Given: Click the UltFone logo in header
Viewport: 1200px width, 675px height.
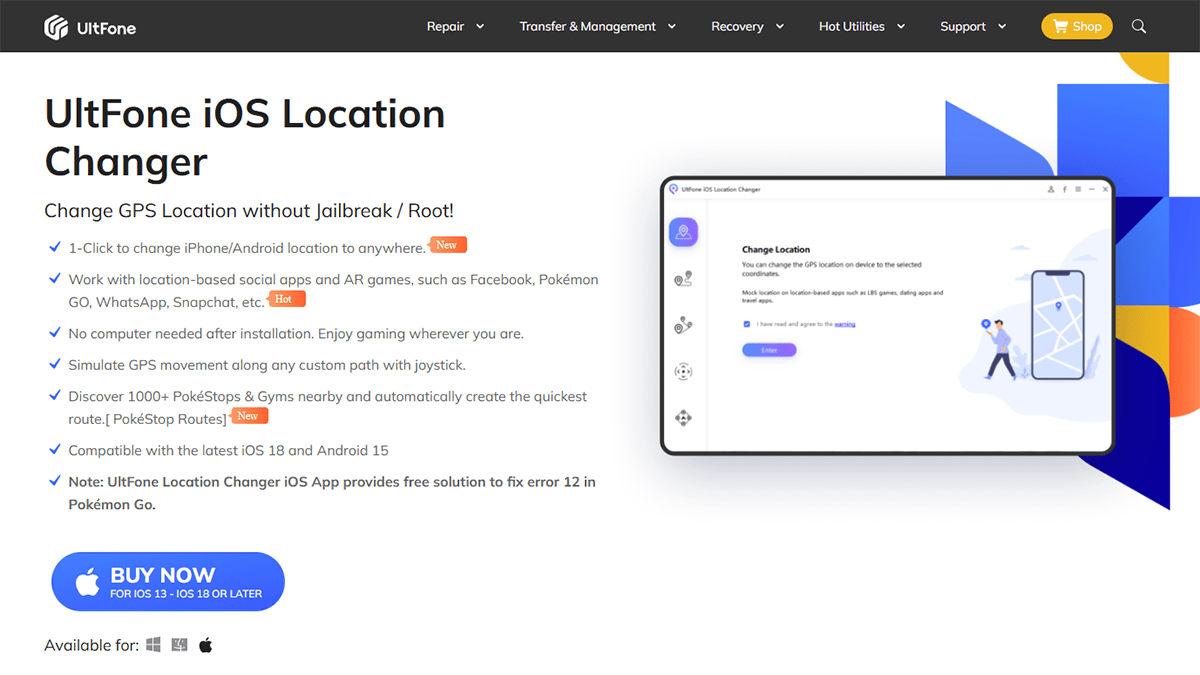Looking at the screenshot, I should click(x=90, y=27).
